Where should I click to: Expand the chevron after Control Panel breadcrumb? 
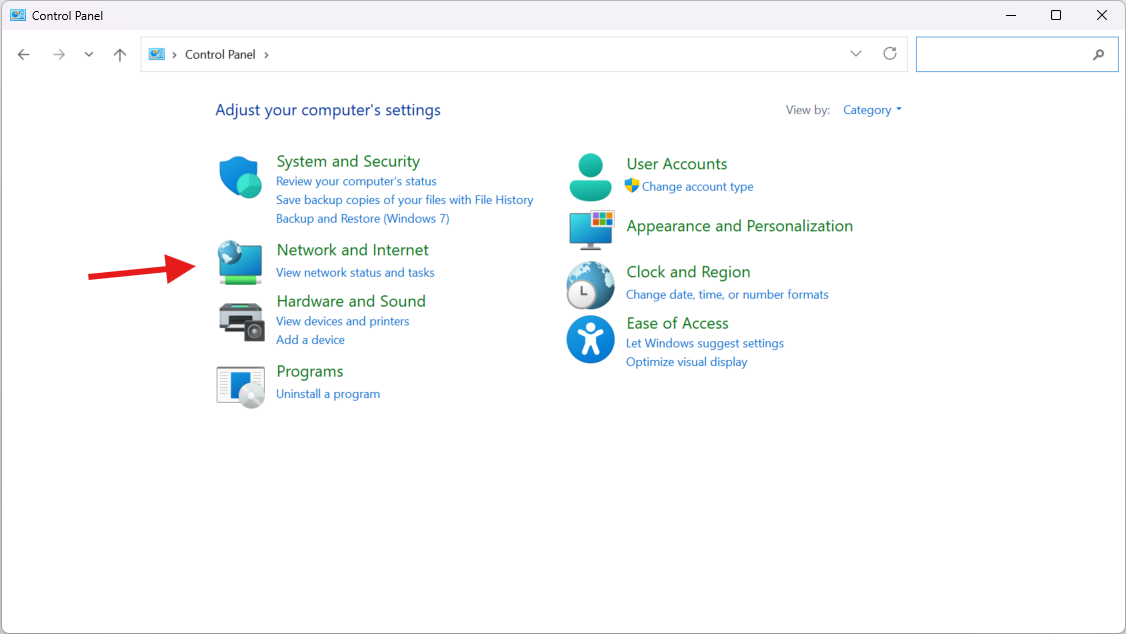[266, 55]
